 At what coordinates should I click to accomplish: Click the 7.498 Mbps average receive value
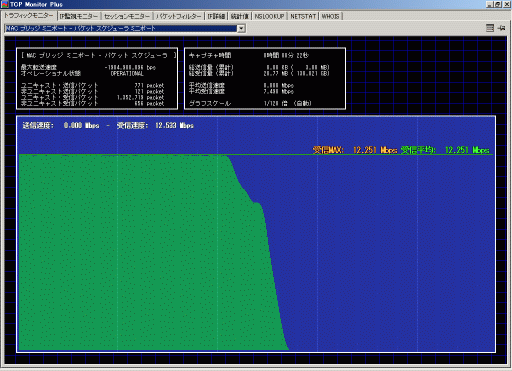(279, 91)
